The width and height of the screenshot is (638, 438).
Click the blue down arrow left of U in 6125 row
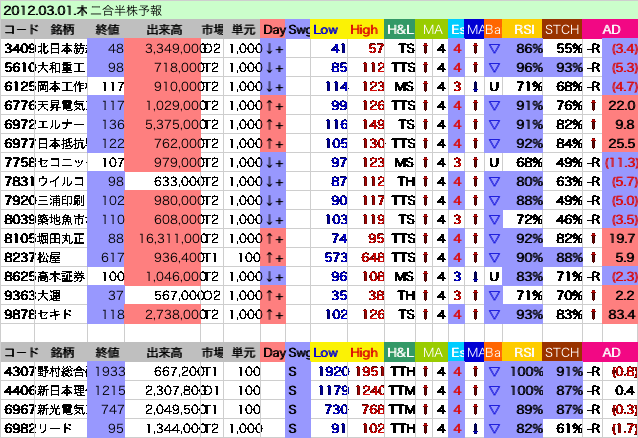(x=475, y=87)
